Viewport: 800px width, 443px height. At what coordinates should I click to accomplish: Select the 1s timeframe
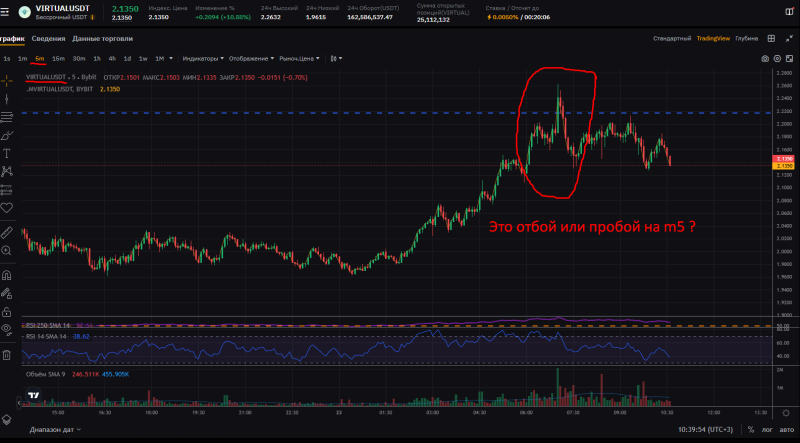[7, 59]
